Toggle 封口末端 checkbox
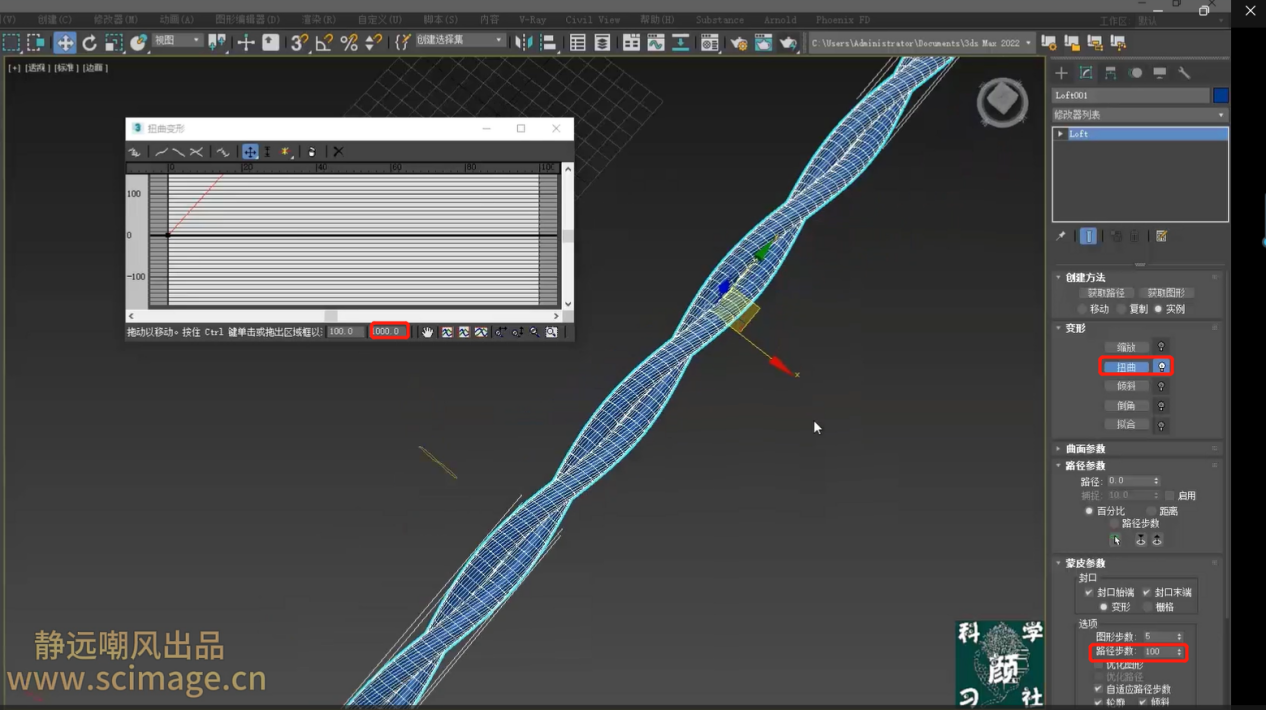Image resolution: width=1266 pixels, height=710 pixels. [x=1146, y=592]
